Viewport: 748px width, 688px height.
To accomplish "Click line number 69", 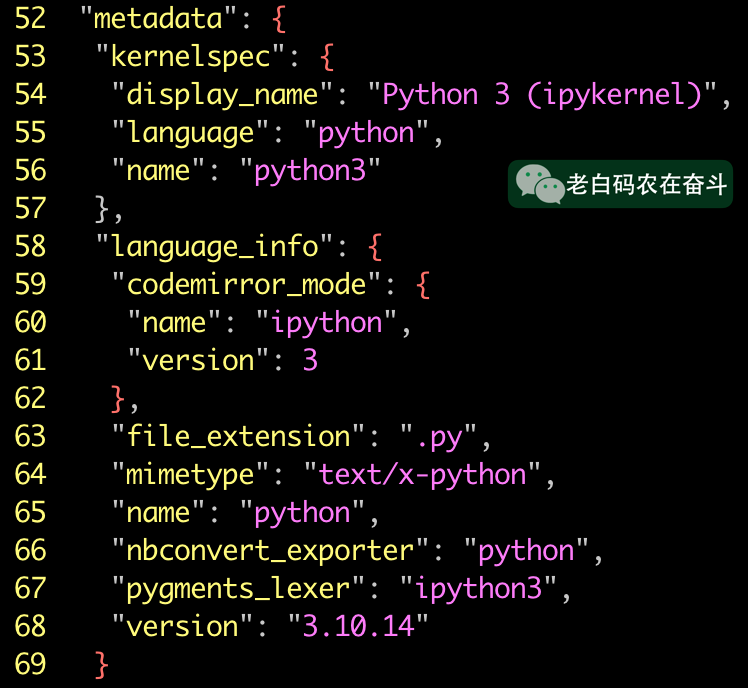I will coord(31,664).
